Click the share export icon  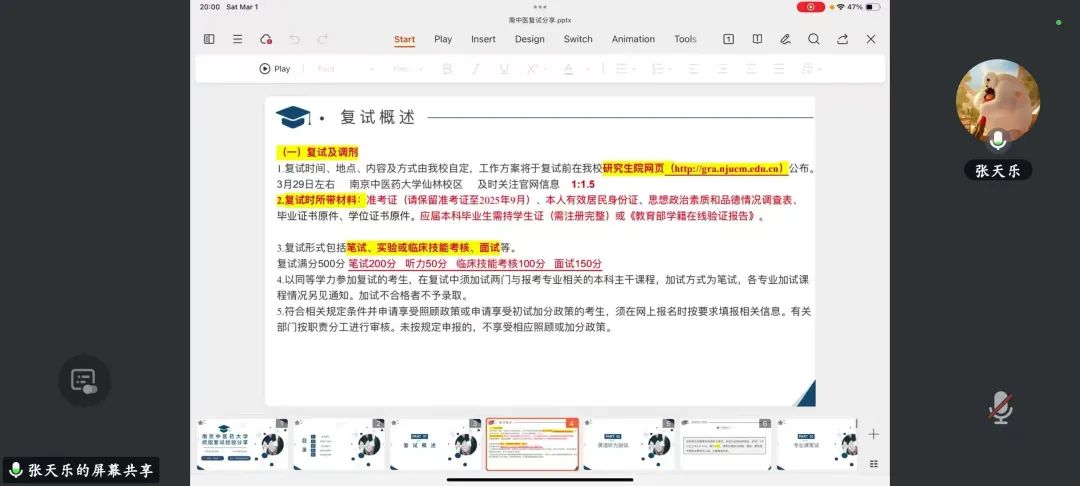842,39
